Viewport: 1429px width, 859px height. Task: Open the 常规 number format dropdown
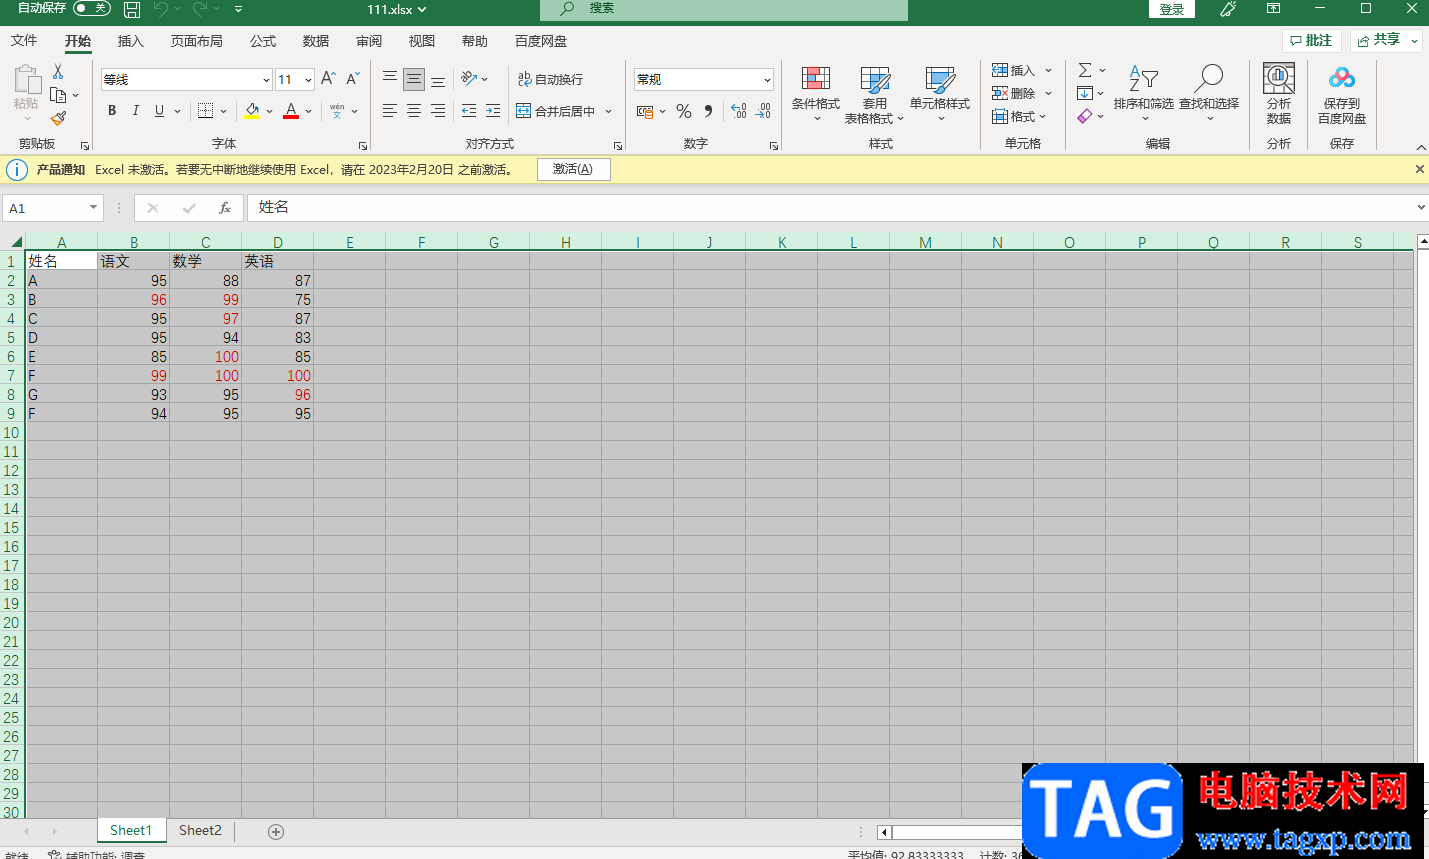click(x=767, y=80)
